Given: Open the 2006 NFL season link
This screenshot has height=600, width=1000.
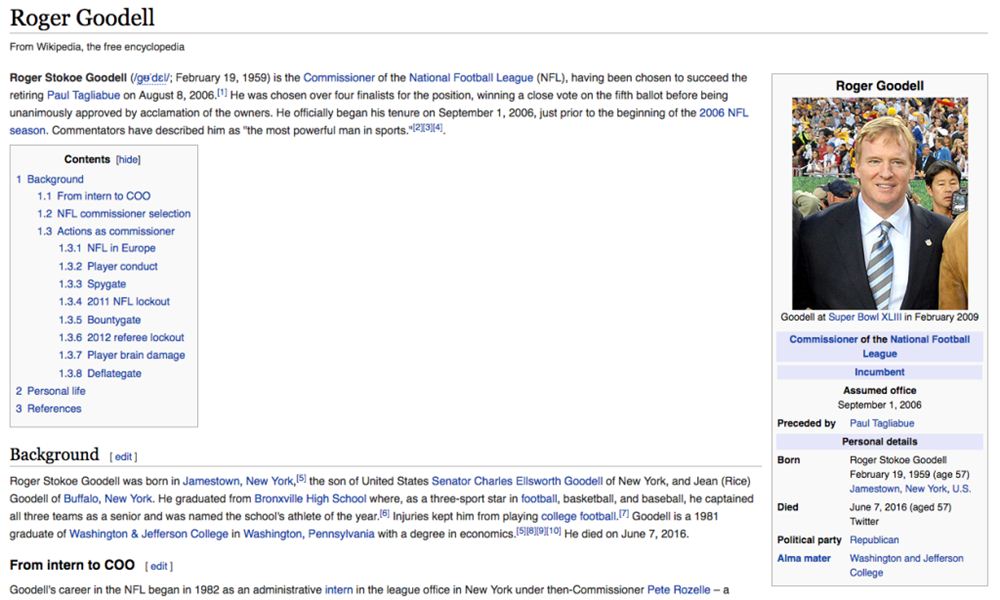Looking at the screenshot, I should coord(724,113).
